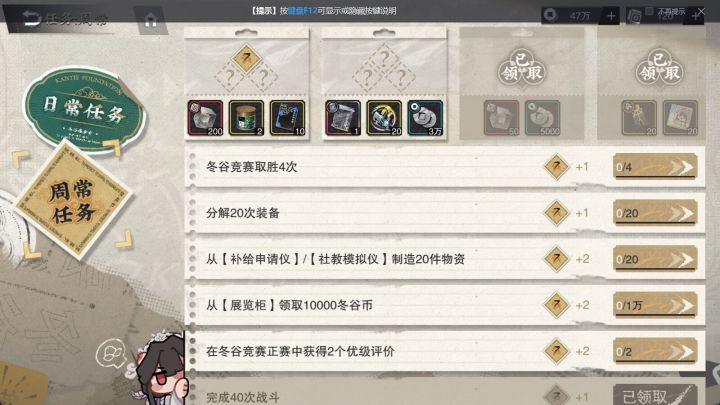
Task: Select the round emblem reward with 20
Action: (384, 118)
